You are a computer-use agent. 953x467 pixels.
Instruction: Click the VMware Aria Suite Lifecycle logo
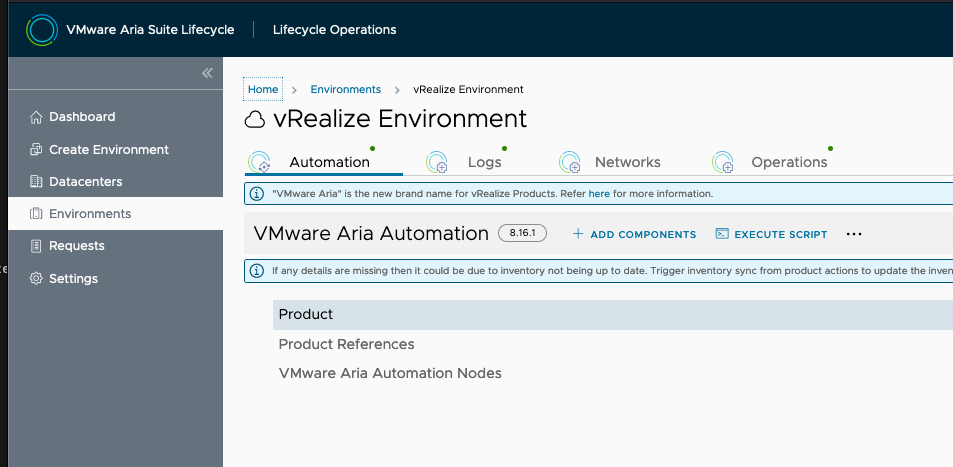click(41, 30)
